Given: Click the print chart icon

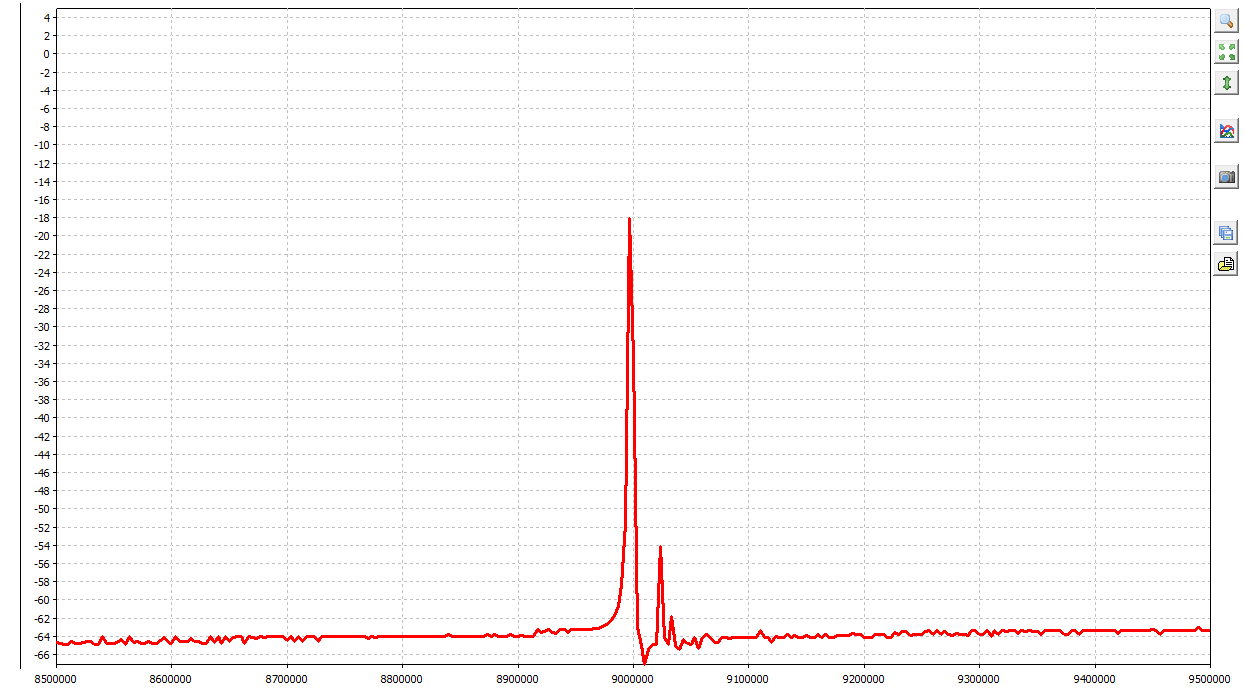Looking at the screenshot, I should coord(1226,264).
